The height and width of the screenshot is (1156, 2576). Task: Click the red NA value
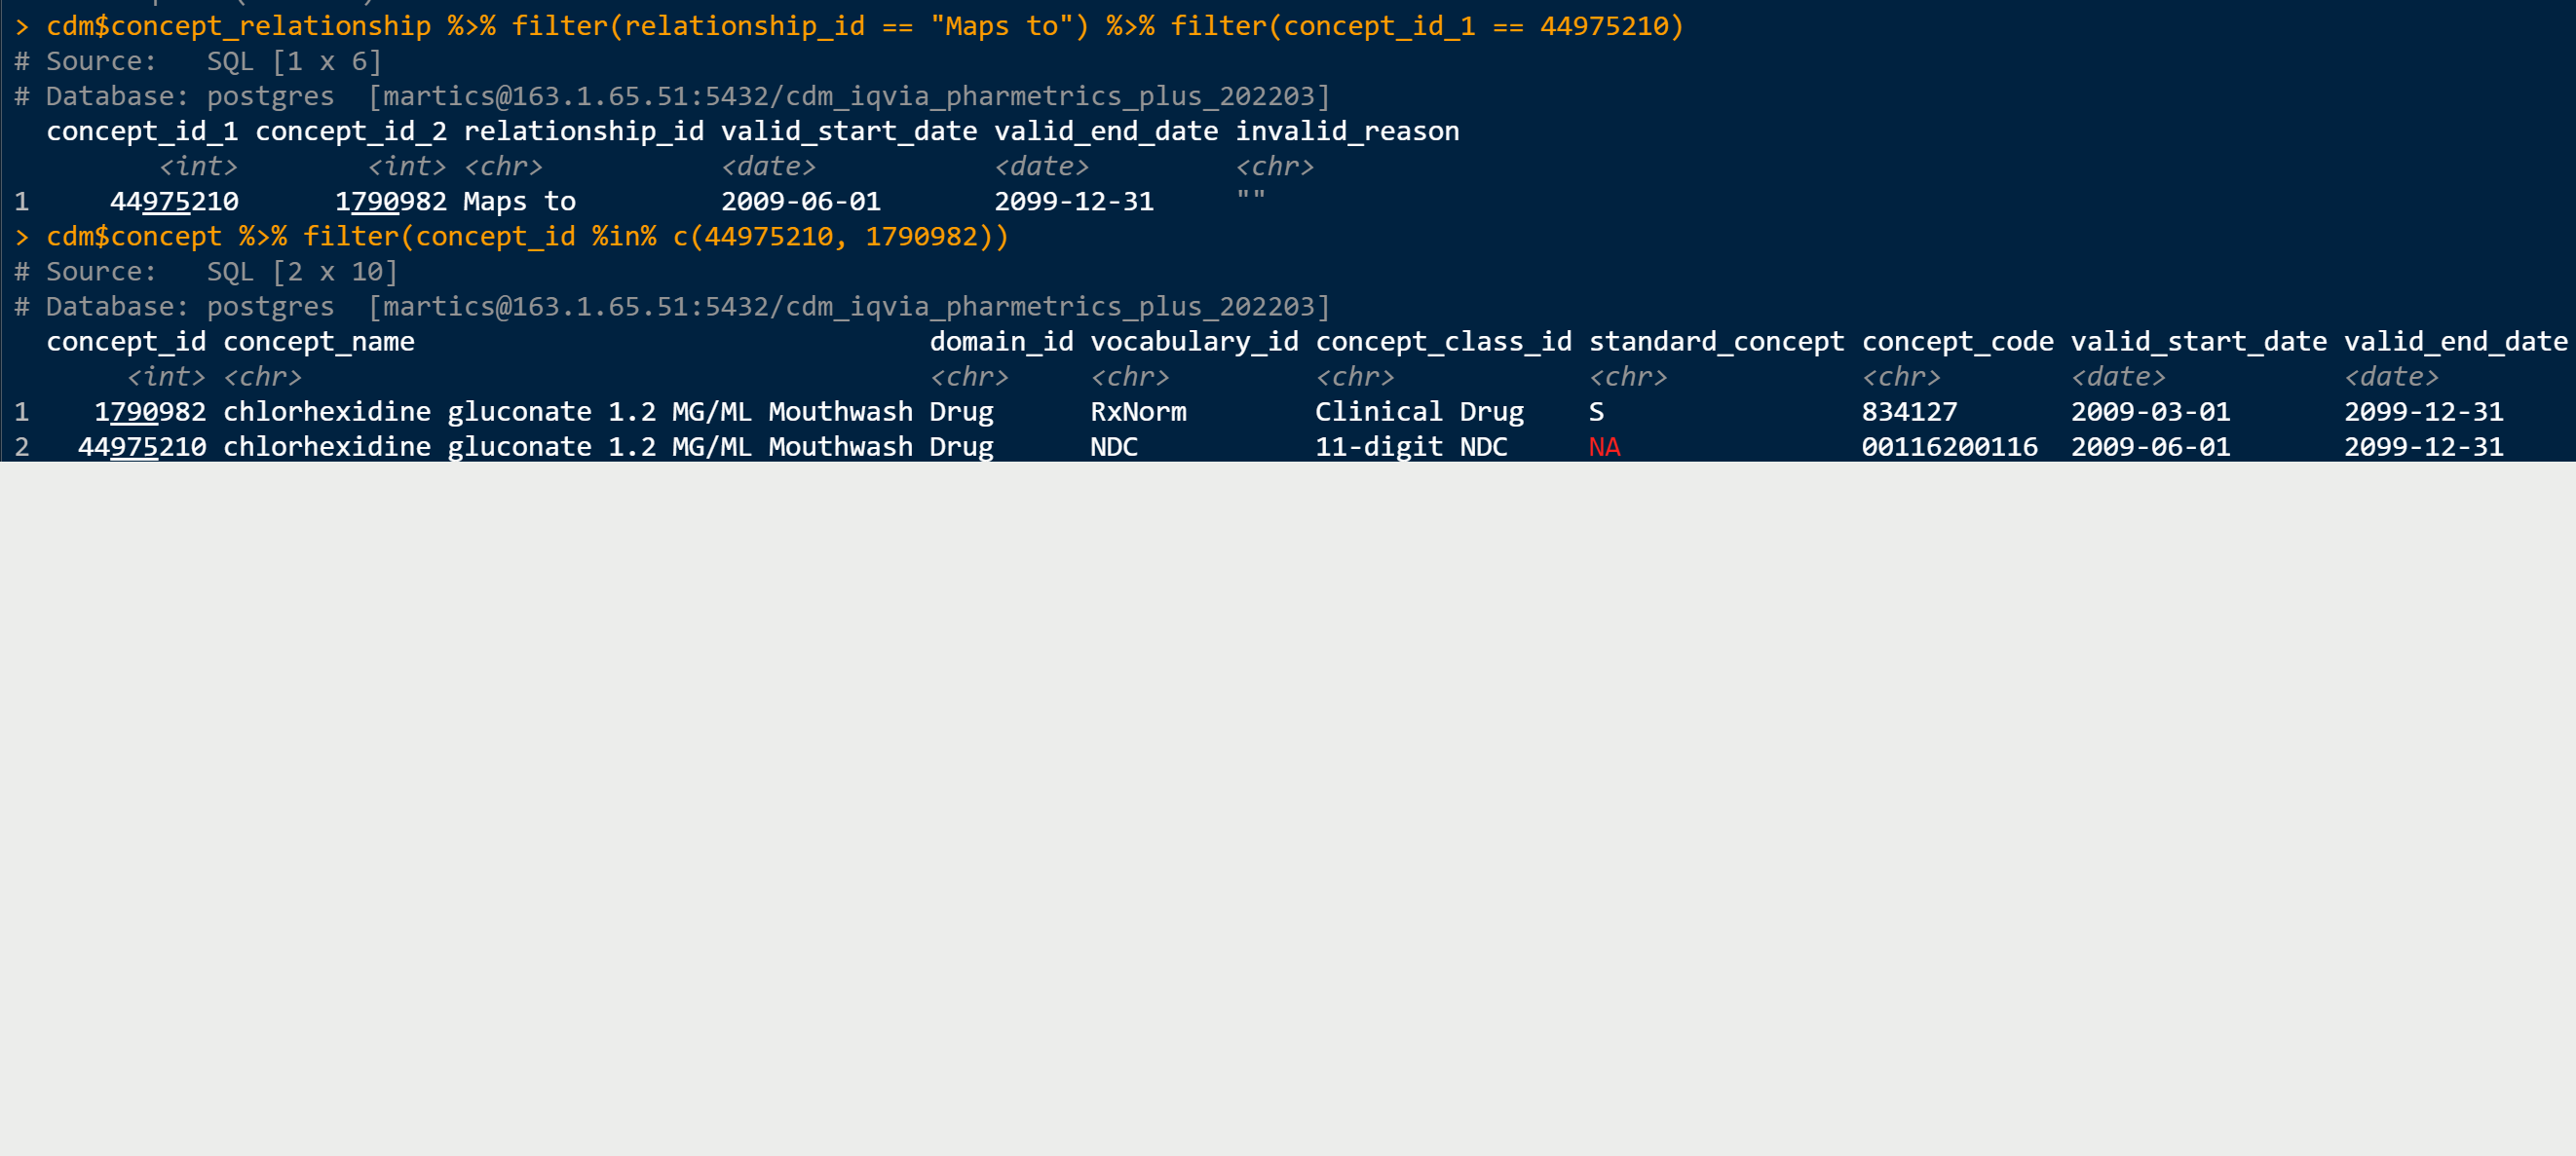click(x=1604, y=446)
